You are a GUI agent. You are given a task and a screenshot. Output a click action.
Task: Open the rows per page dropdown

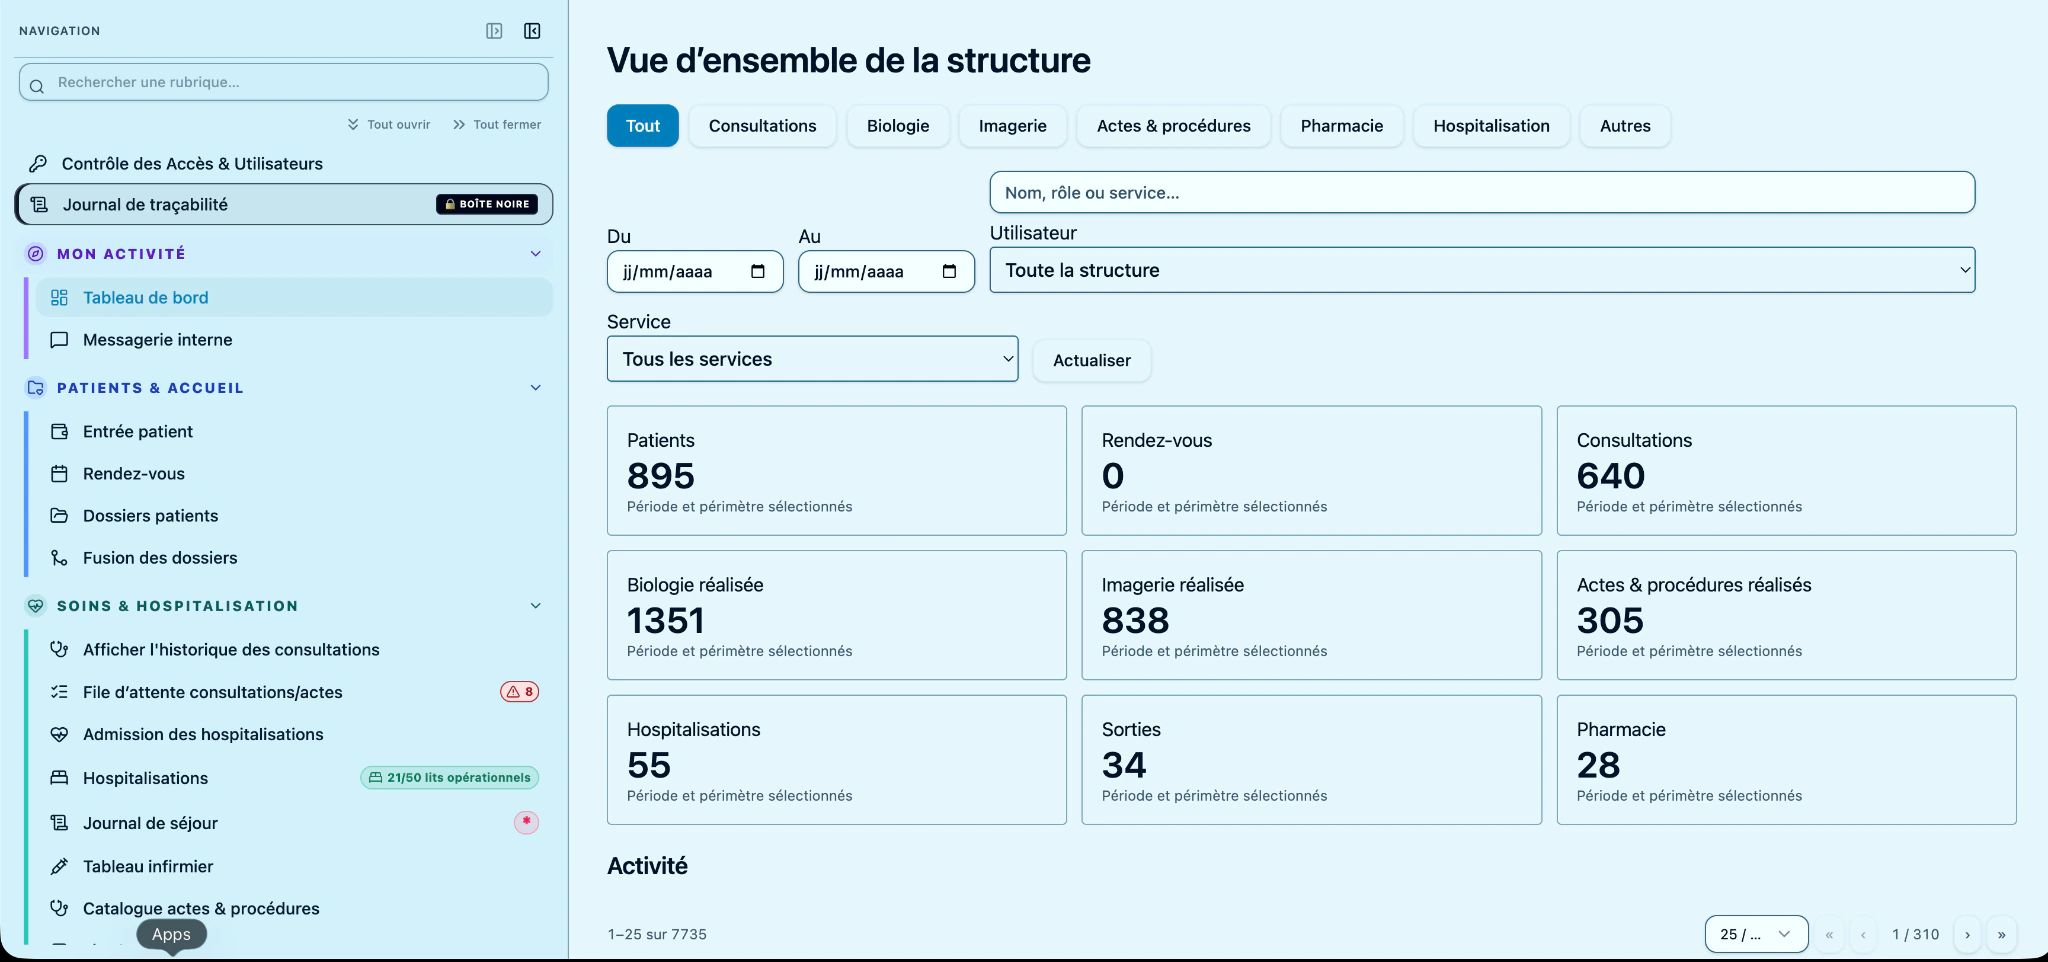coord(1756,934)
